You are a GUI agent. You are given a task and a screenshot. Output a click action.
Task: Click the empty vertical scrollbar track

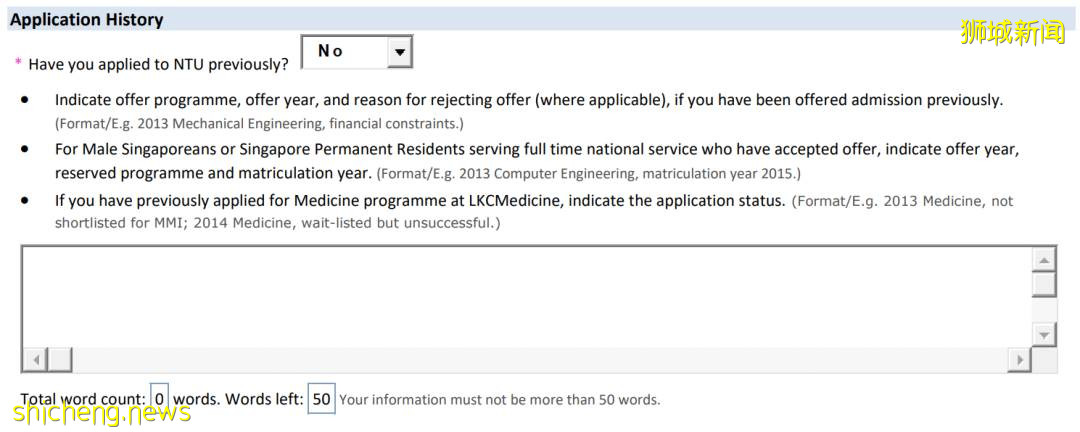pyautogui.click(x=1044, y=310)
